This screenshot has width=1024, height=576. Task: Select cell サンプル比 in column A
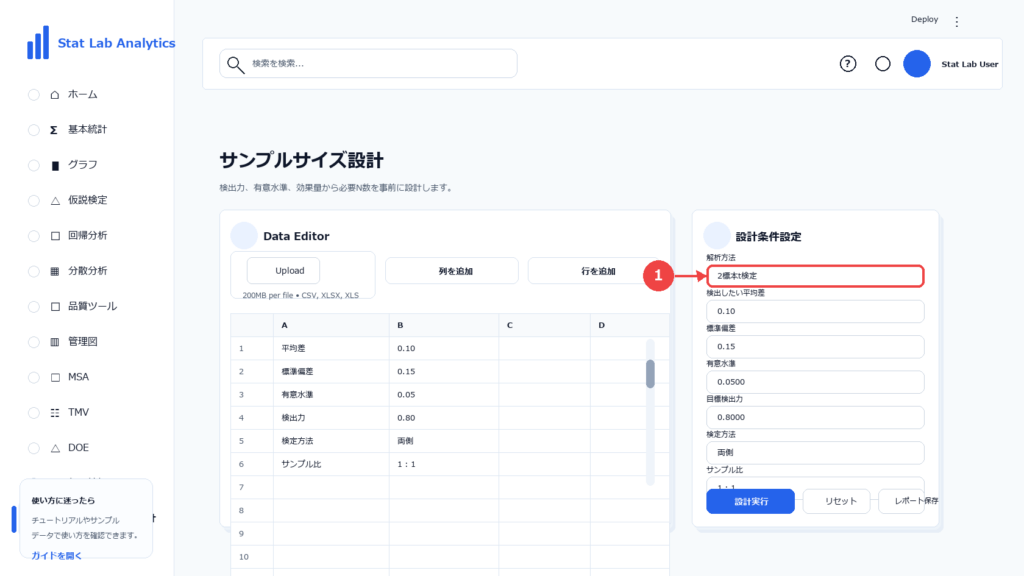click(x=331, y=464)
